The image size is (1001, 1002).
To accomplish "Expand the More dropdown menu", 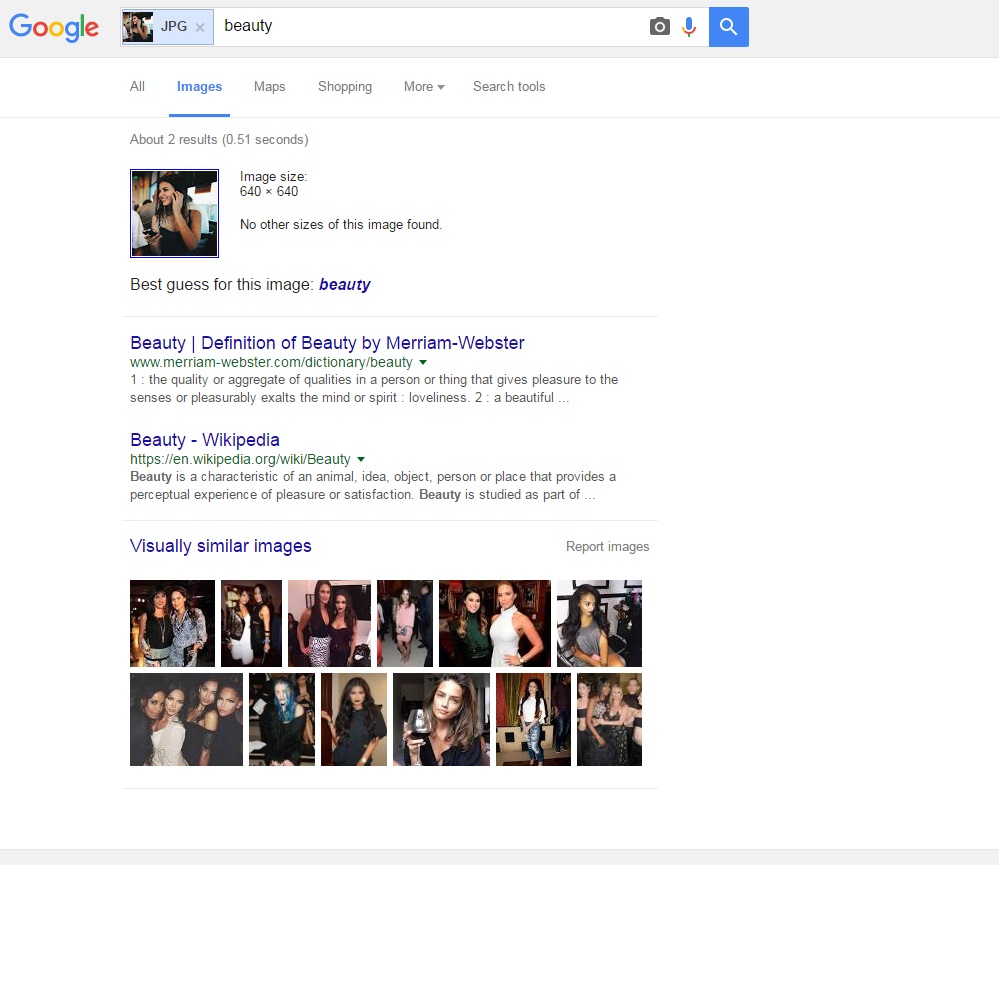I will tap(424, 86).
